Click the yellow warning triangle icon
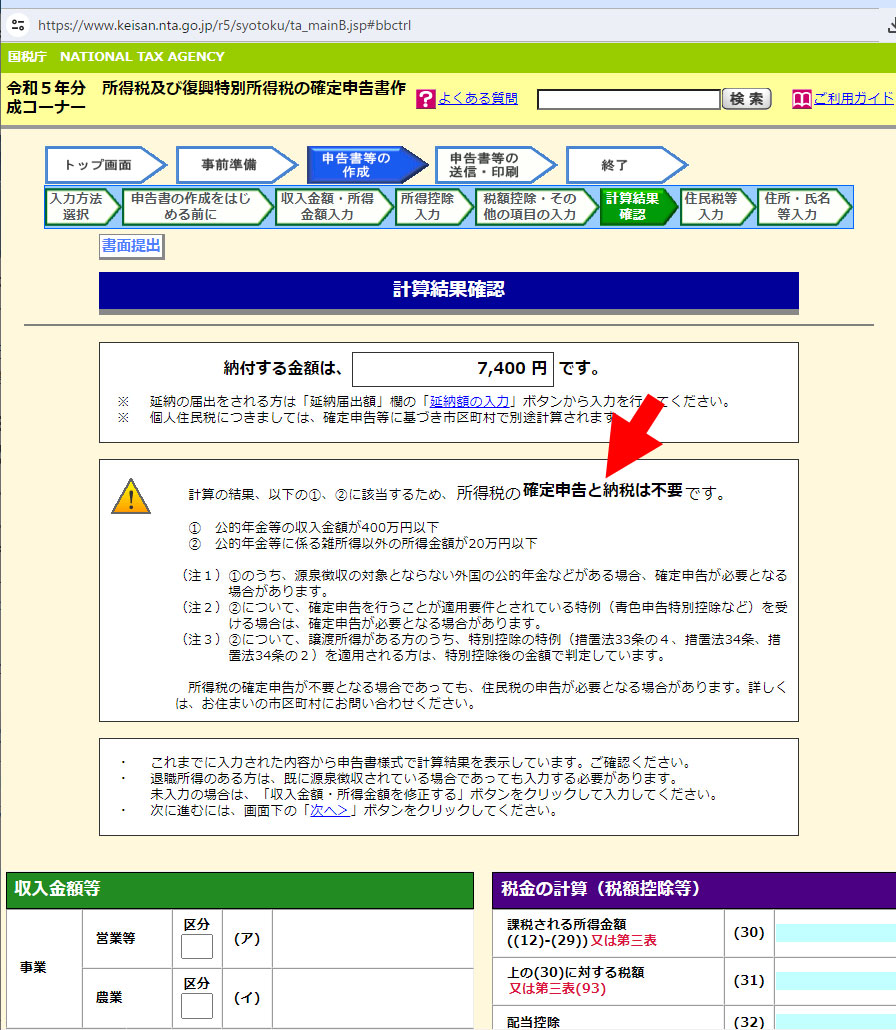Image resolution: width=896 pixels, height=1030 pixels. [x=131, y=497]
